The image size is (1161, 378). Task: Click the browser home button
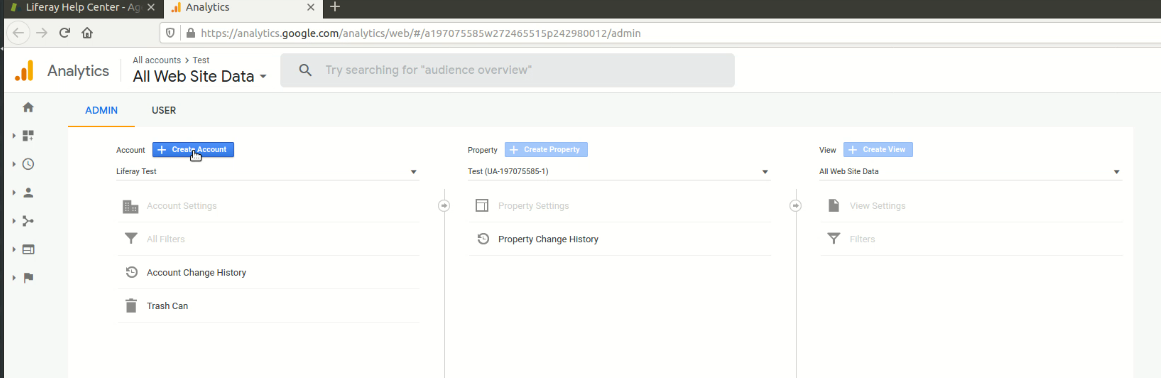point(87,33)
